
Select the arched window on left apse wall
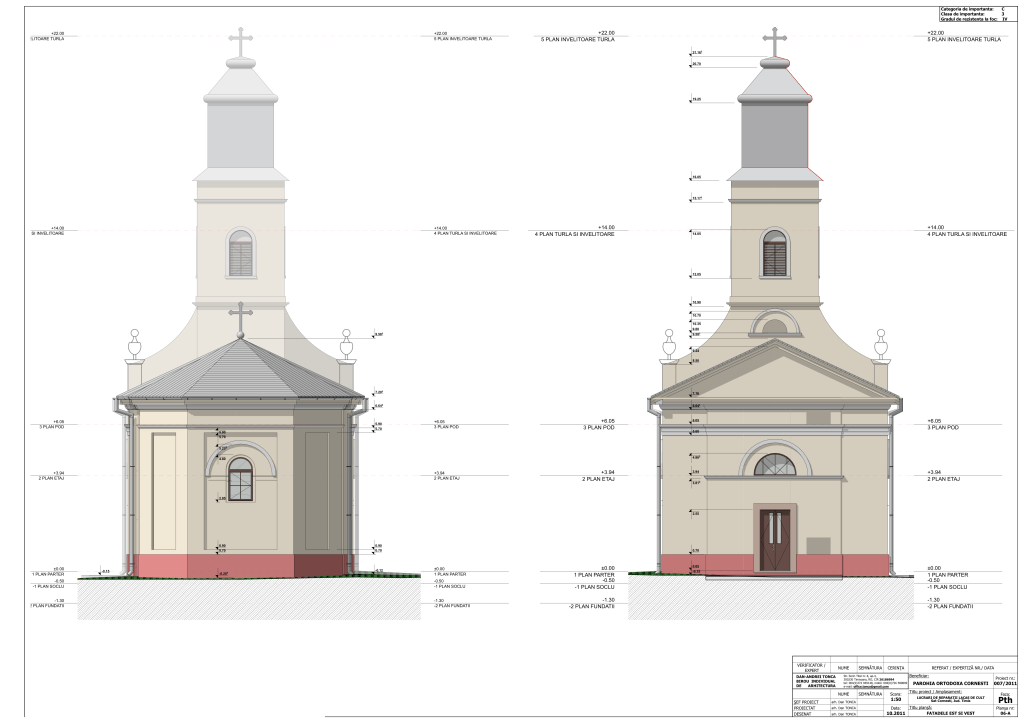[x=240, y=478]
